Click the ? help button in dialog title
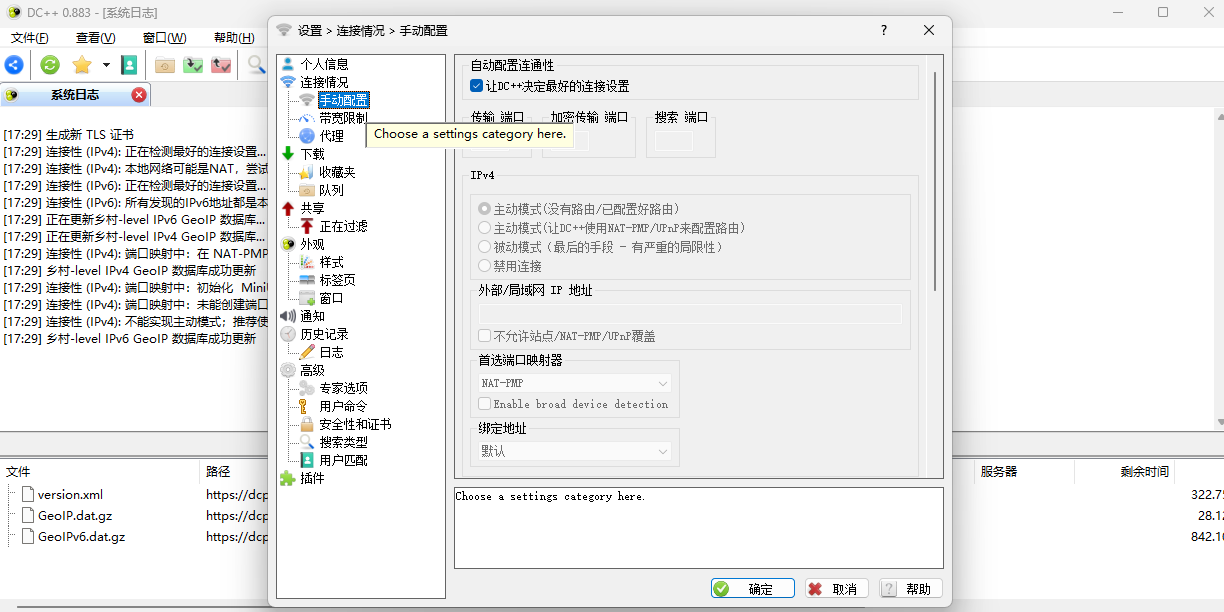The image size is (1224, 612). tap(883, 30)
